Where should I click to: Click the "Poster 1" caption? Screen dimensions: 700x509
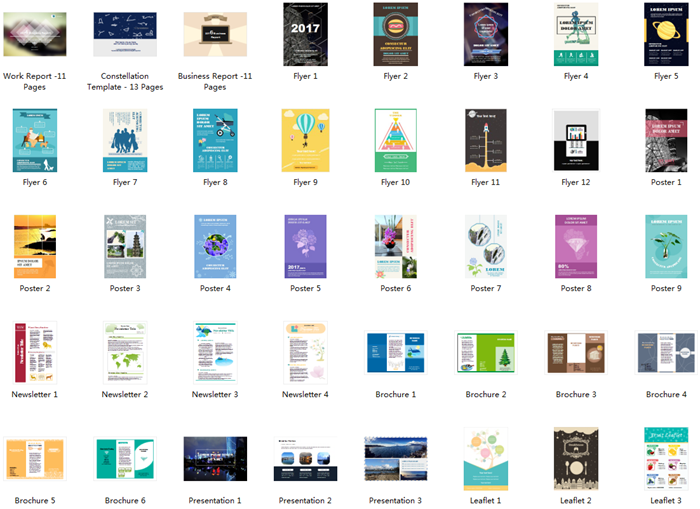coord(666,182)
